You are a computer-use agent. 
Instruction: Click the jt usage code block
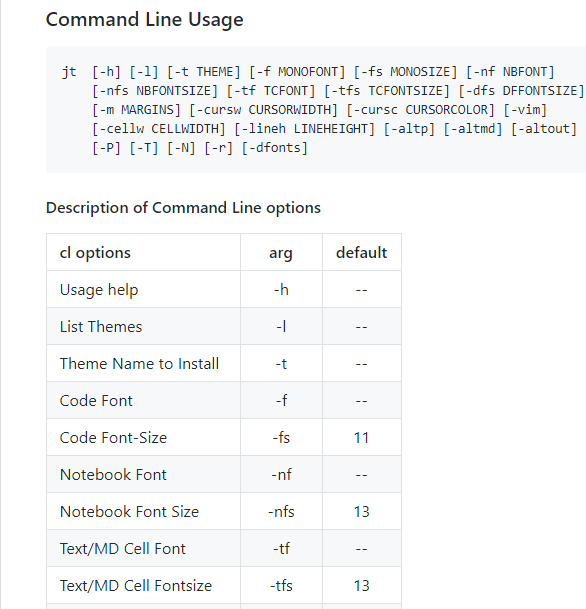pos(316,110)
